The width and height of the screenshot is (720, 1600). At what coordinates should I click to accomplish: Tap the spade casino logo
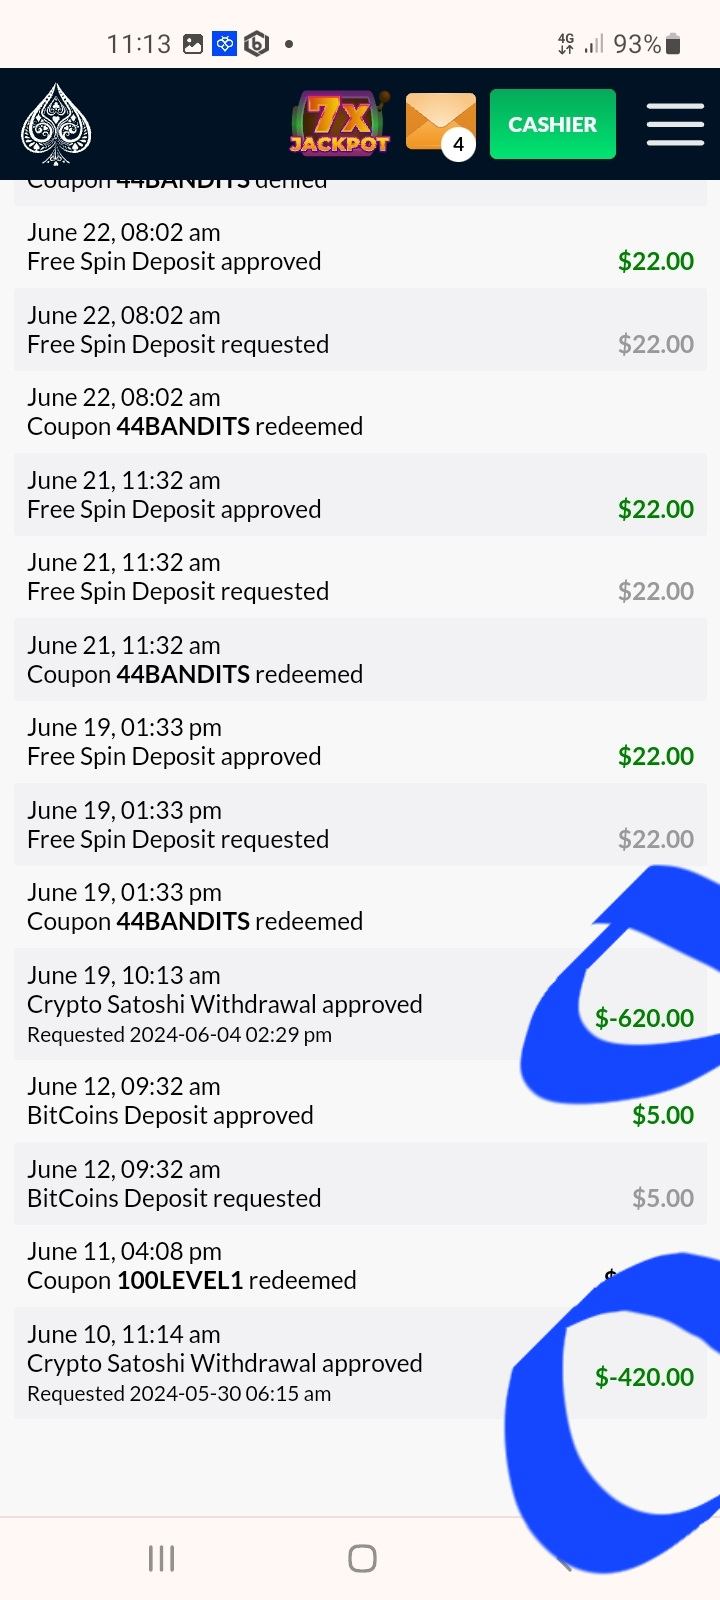tap(56, 125)
